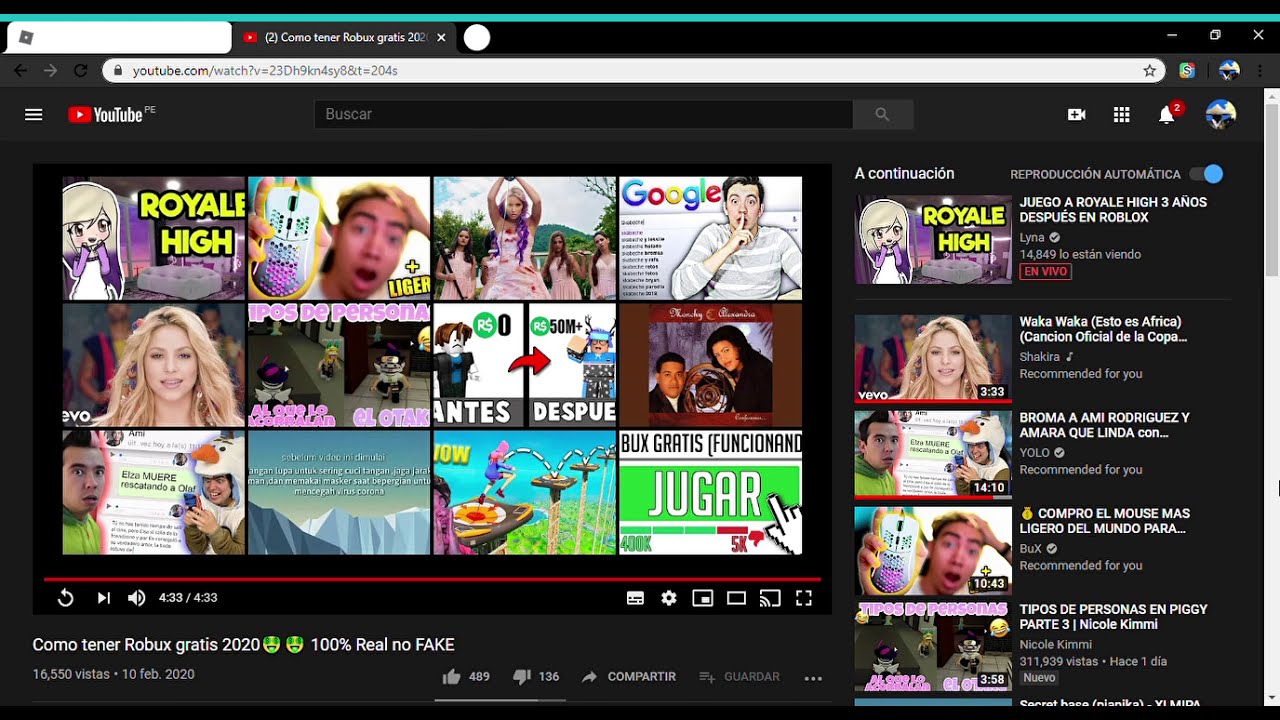
Task: Focus the URL address bar
Action: [x=635, y=71]
